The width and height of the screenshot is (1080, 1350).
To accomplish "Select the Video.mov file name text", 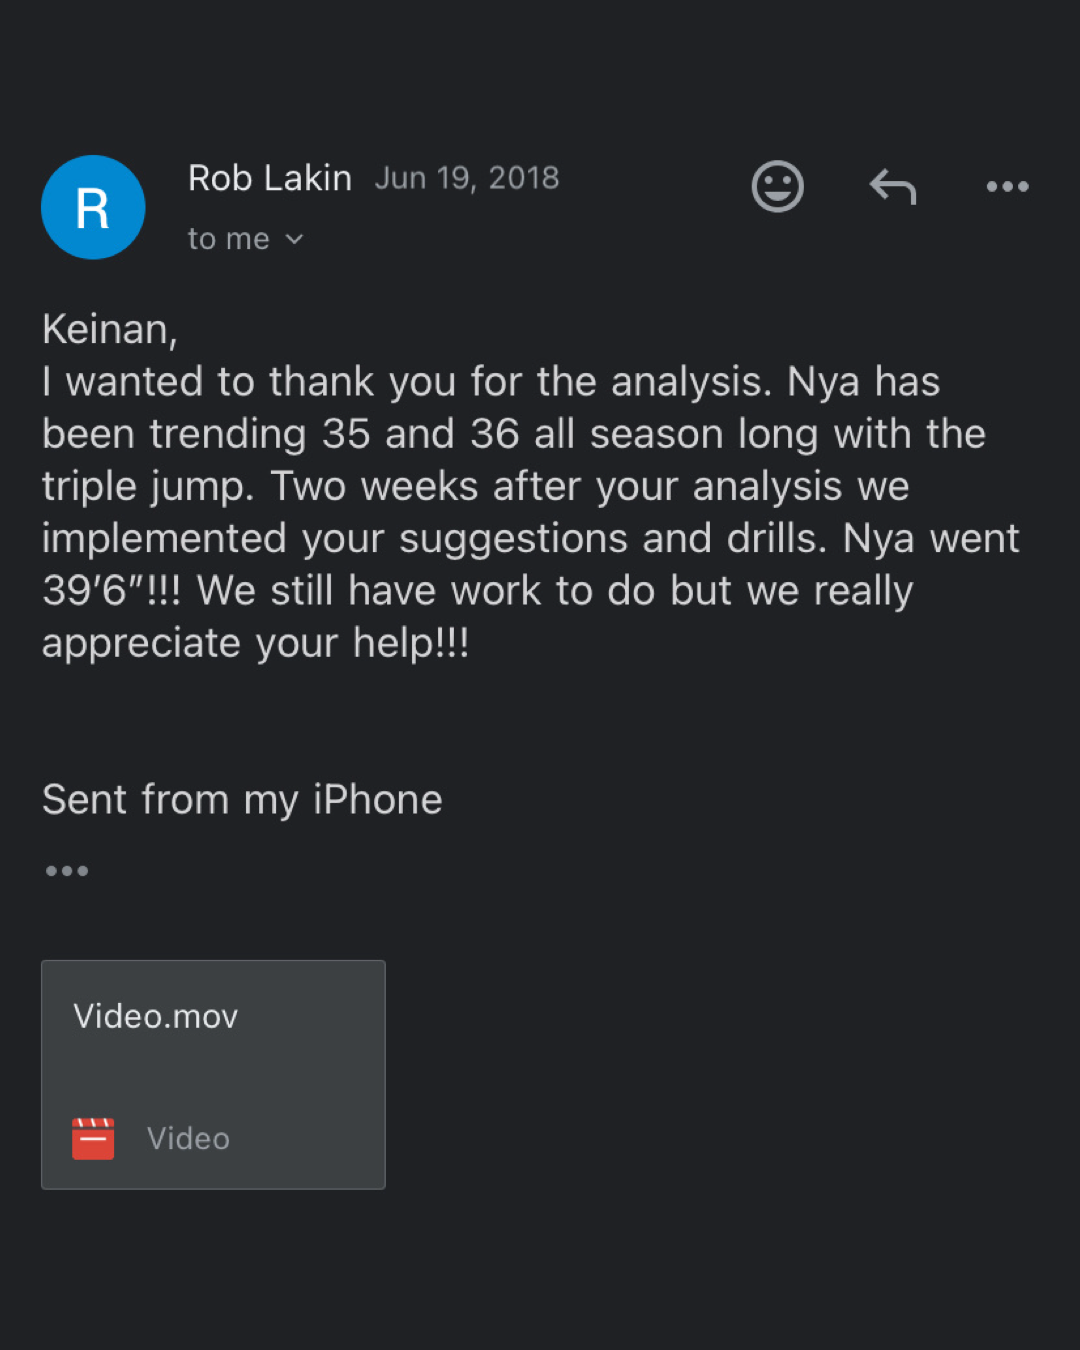I will [x=156, y=1016].
